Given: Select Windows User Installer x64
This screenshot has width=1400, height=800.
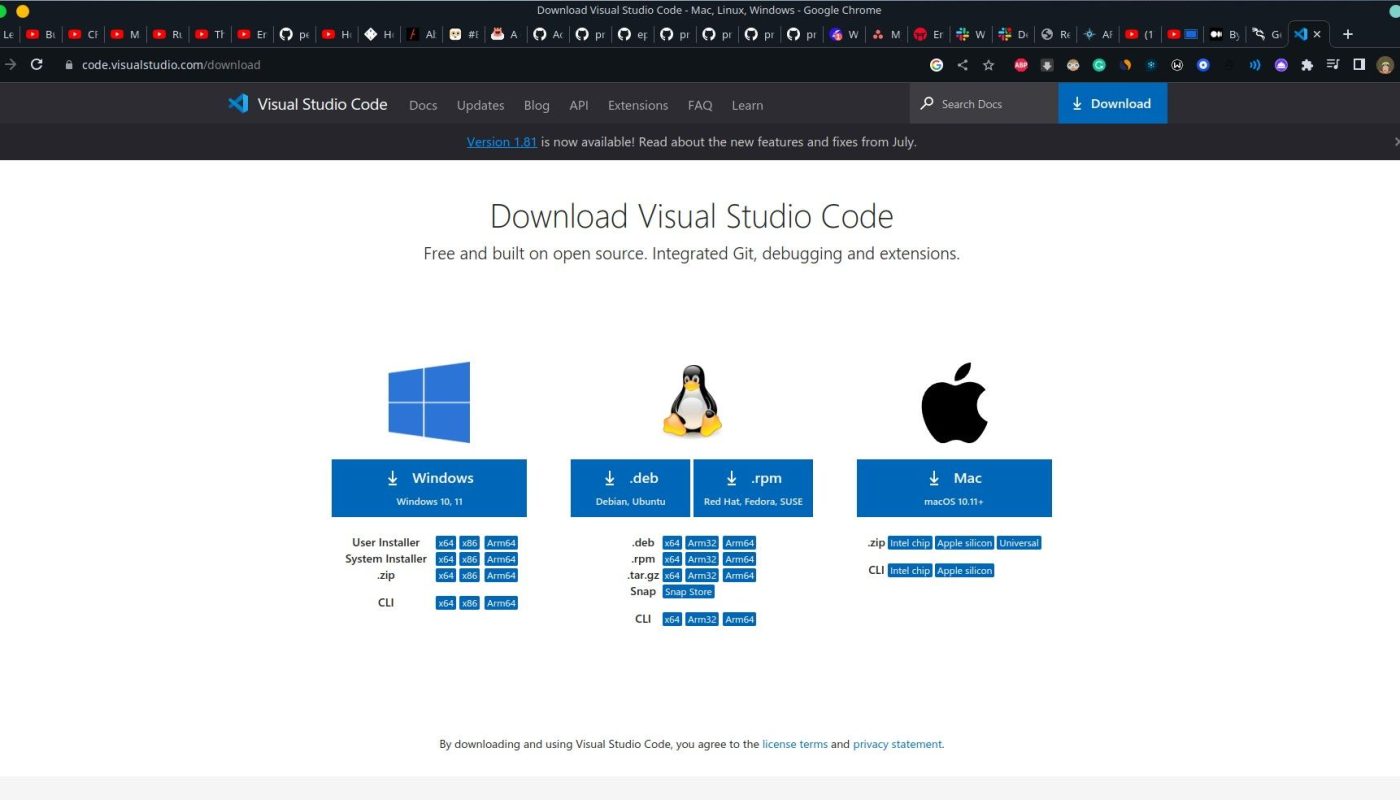Looking at the screenshot, I should [x=446, y=543].
